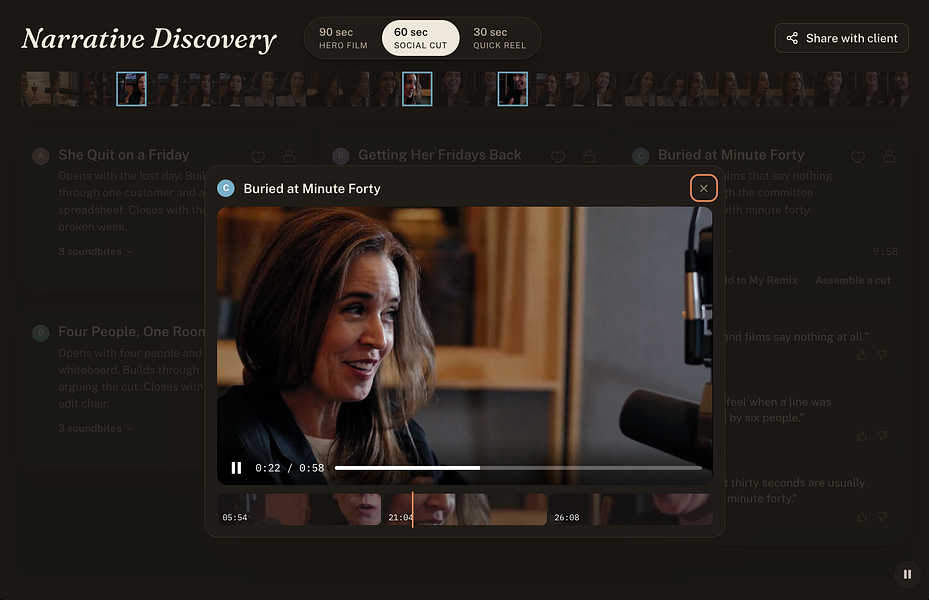929x600 pixels.
Task: Thumbs down the soundbite ending "minute forty"
Action: click(x=882, y=517)
